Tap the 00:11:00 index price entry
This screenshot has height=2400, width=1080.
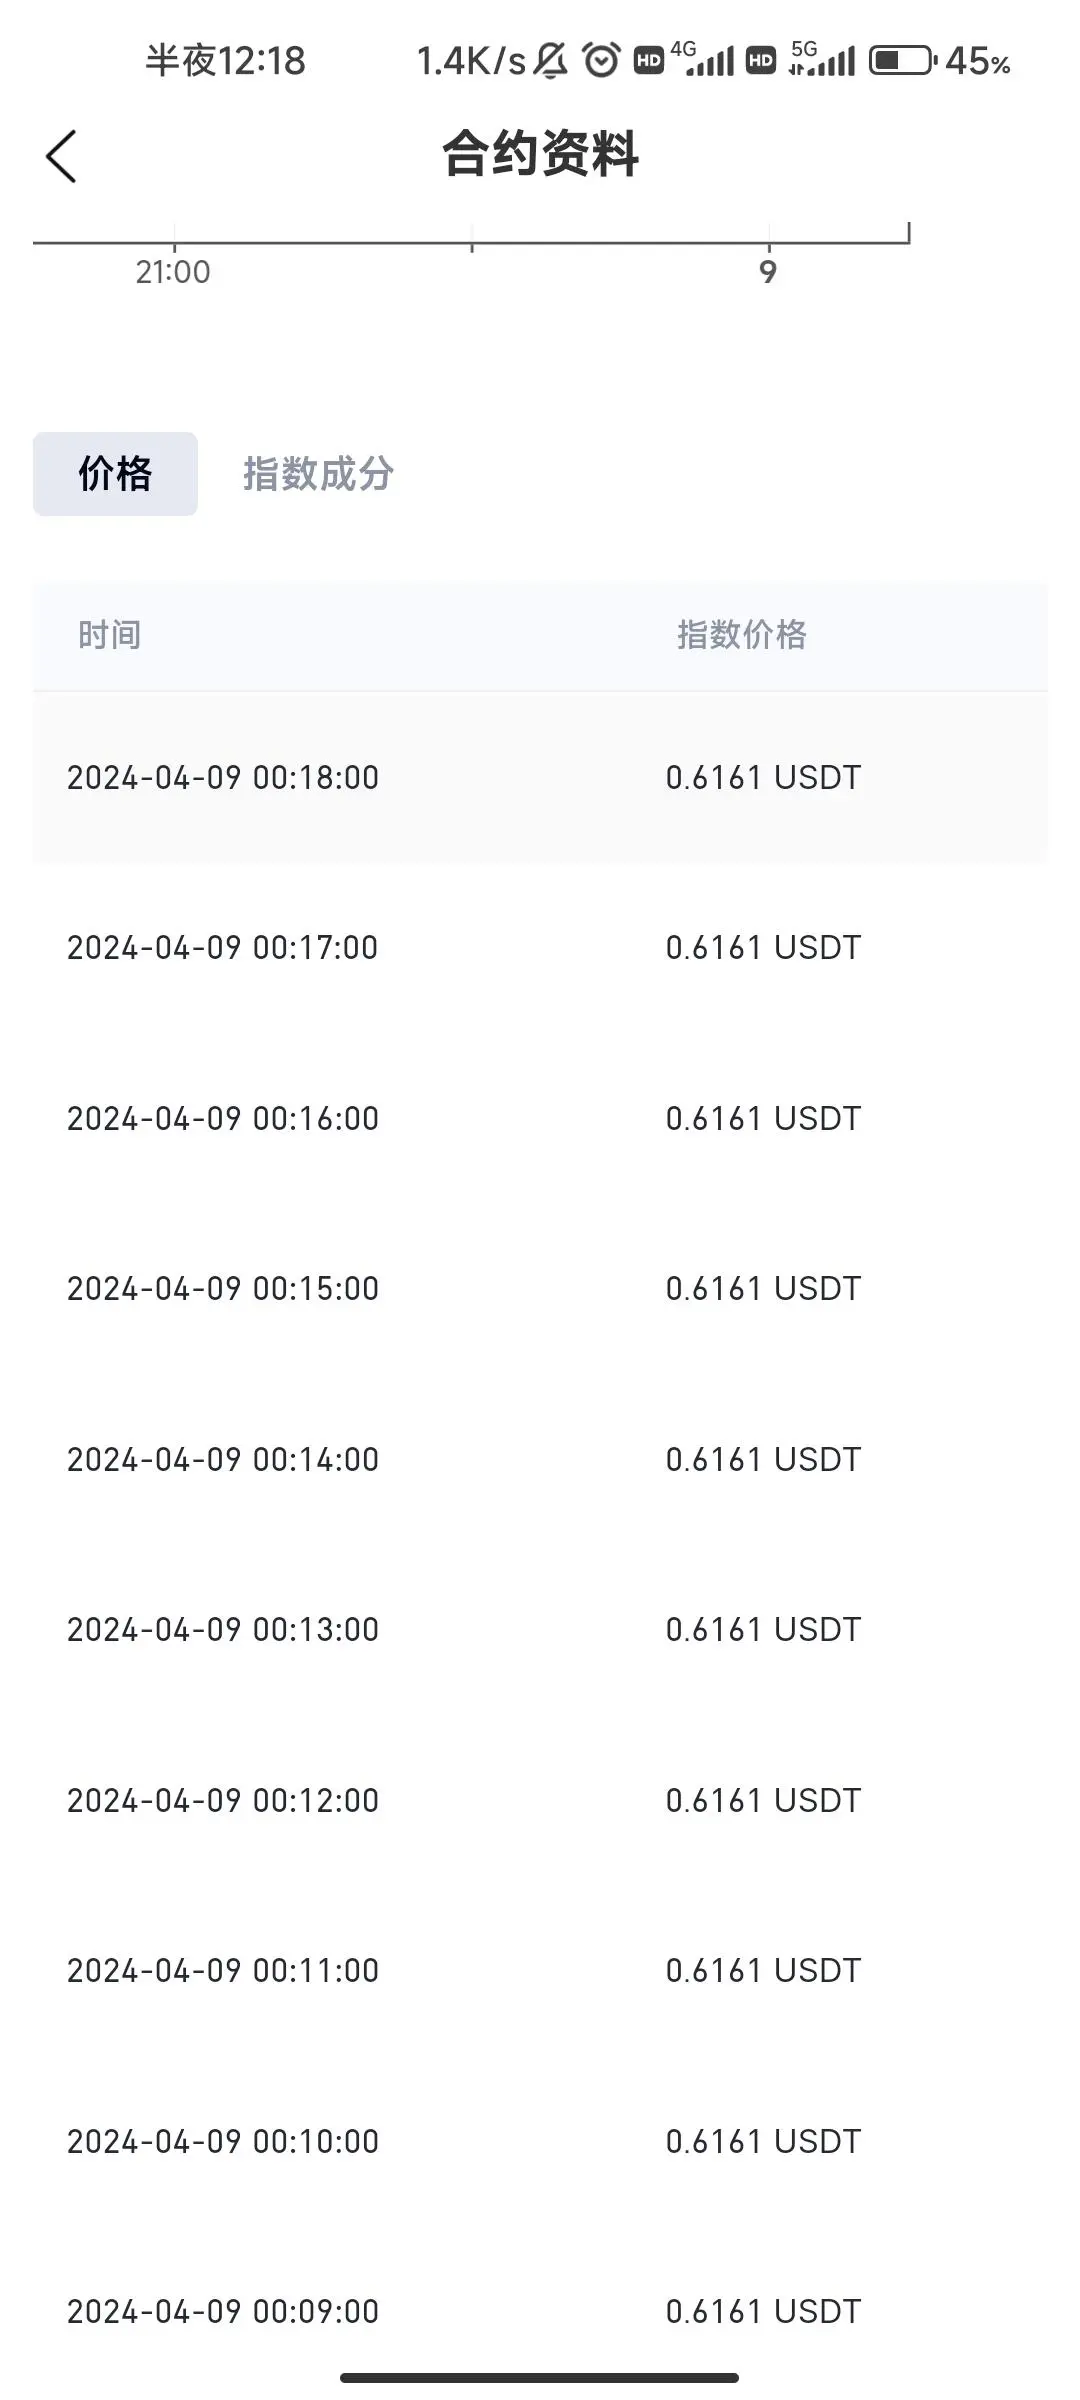763,1970
